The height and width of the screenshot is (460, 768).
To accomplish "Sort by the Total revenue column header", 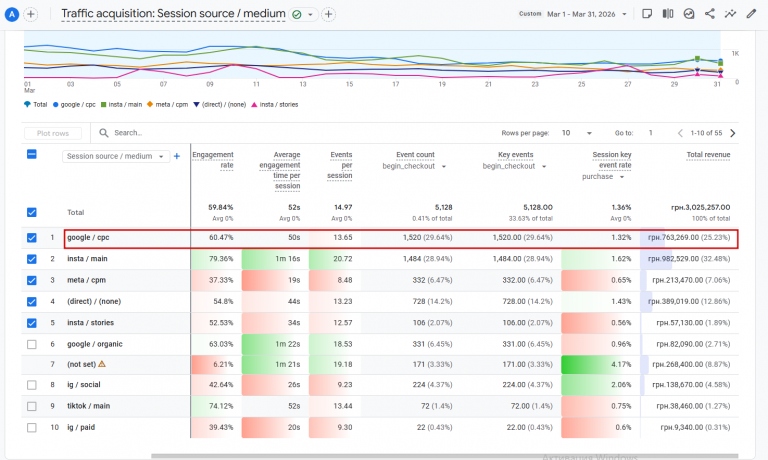I will pos(708,155).
